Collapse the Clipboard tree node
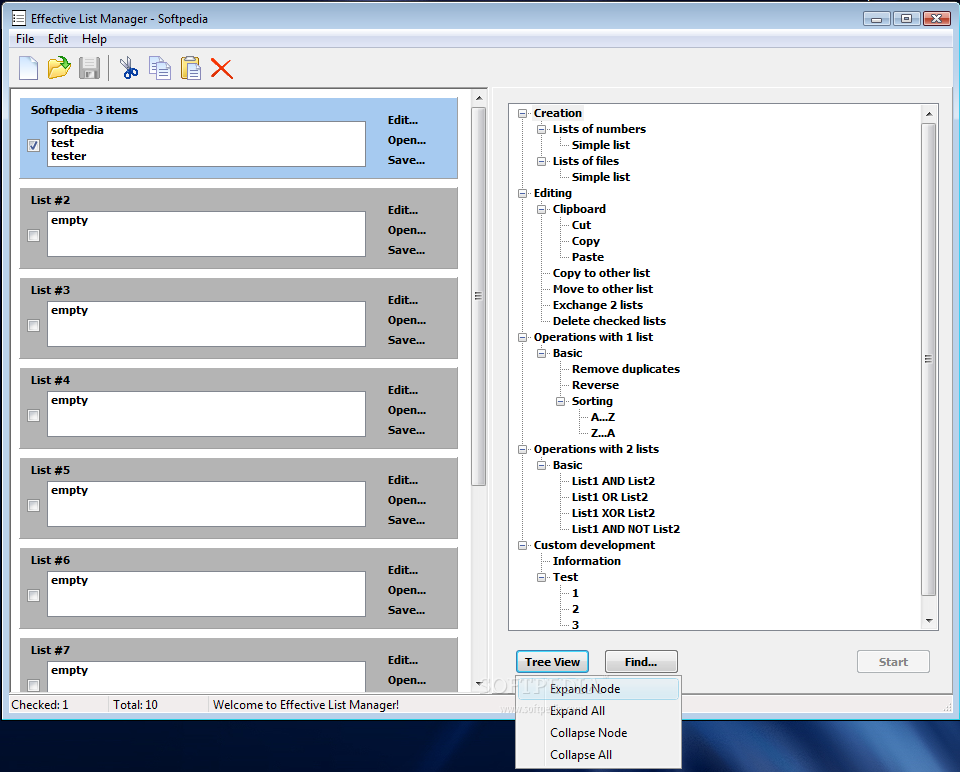Image resolution: width=960 pixels, height=772 pixels. 541,209
